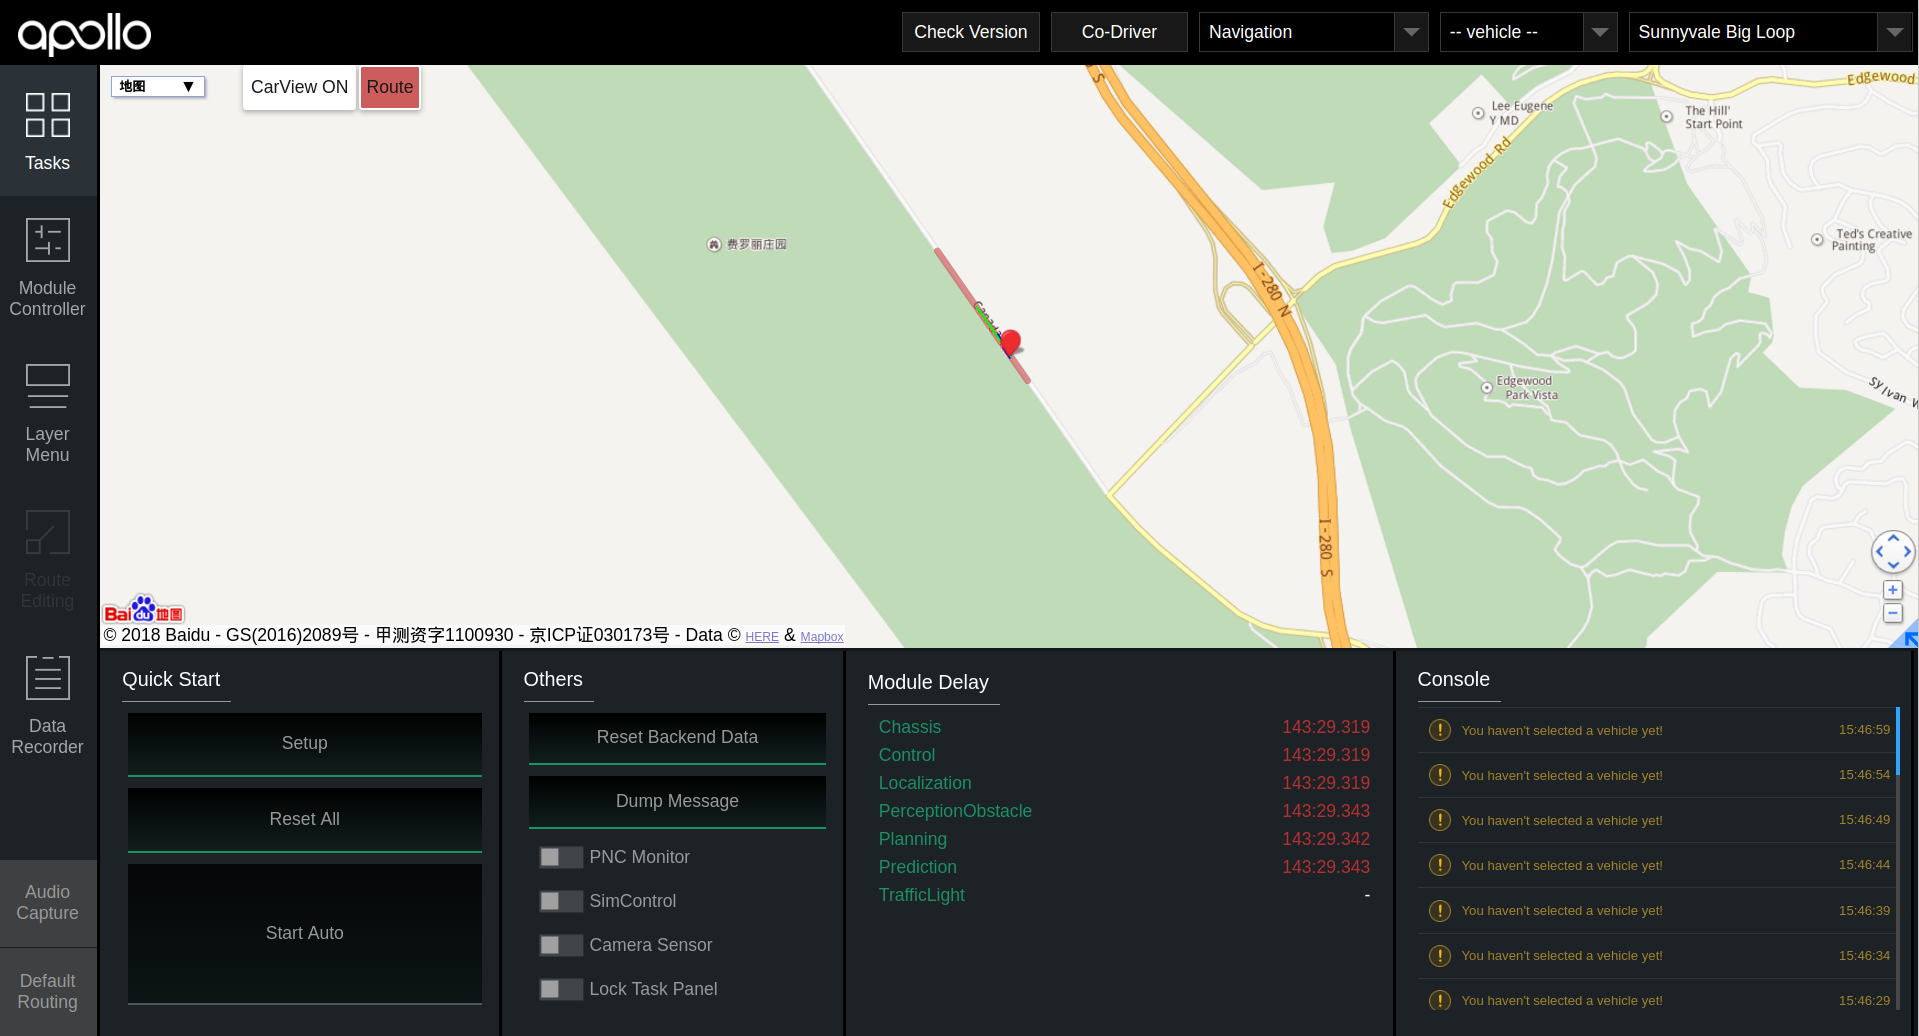Viewport: 1919px width, 1036px height.
Task: Click the 15:46:29 console message text
Action: coord(1562,1001)
